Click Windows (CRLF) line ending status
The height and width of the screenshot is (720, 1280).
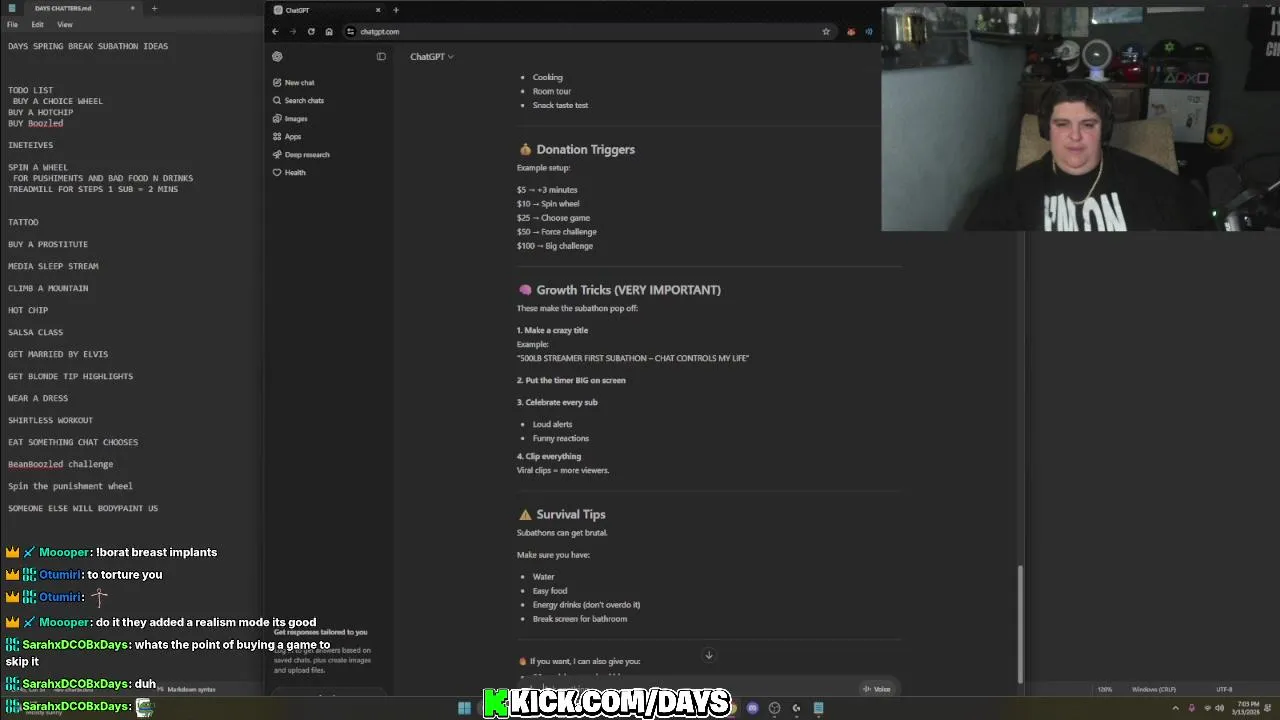pos(1152,690)
